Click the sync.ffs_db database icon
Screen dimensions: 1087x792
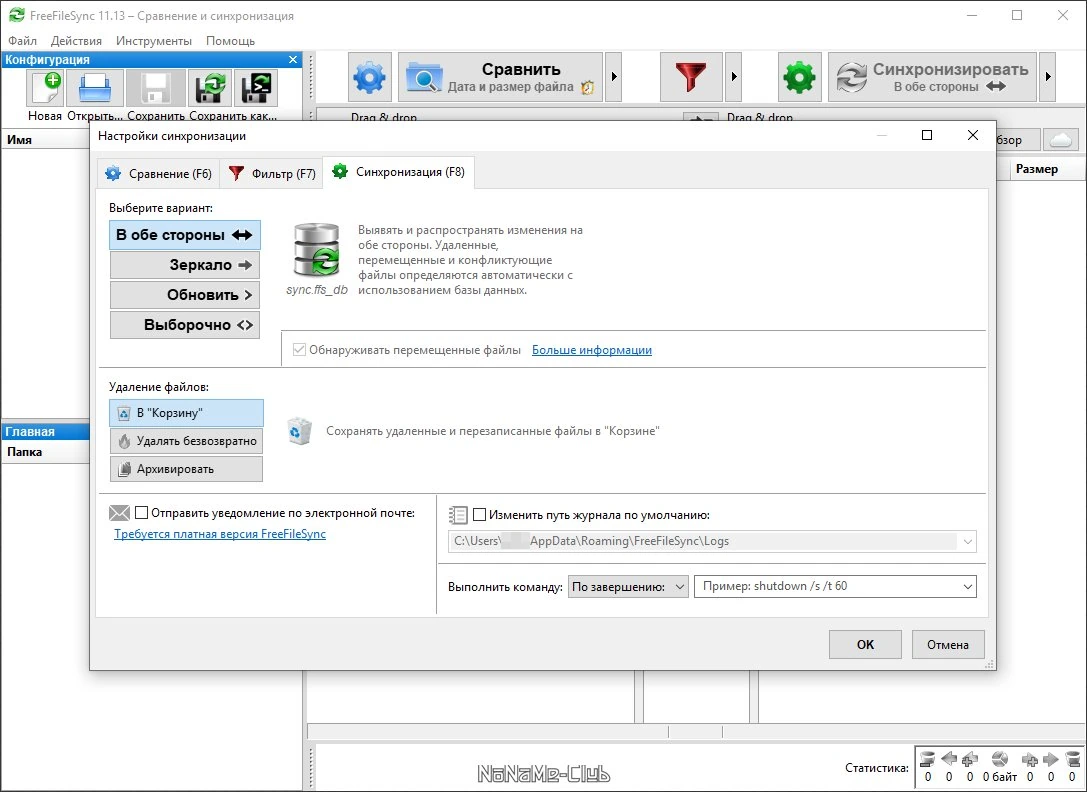pyautogui.click(x=317, y=251)
